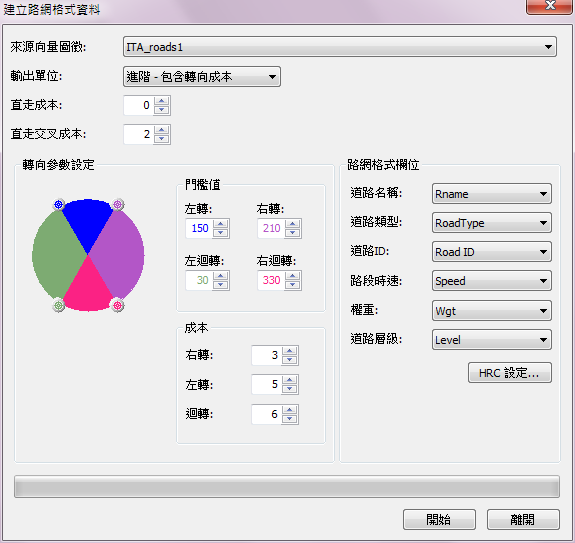Click the green left U-turn handle on the pie chart

tap(59, 305)
